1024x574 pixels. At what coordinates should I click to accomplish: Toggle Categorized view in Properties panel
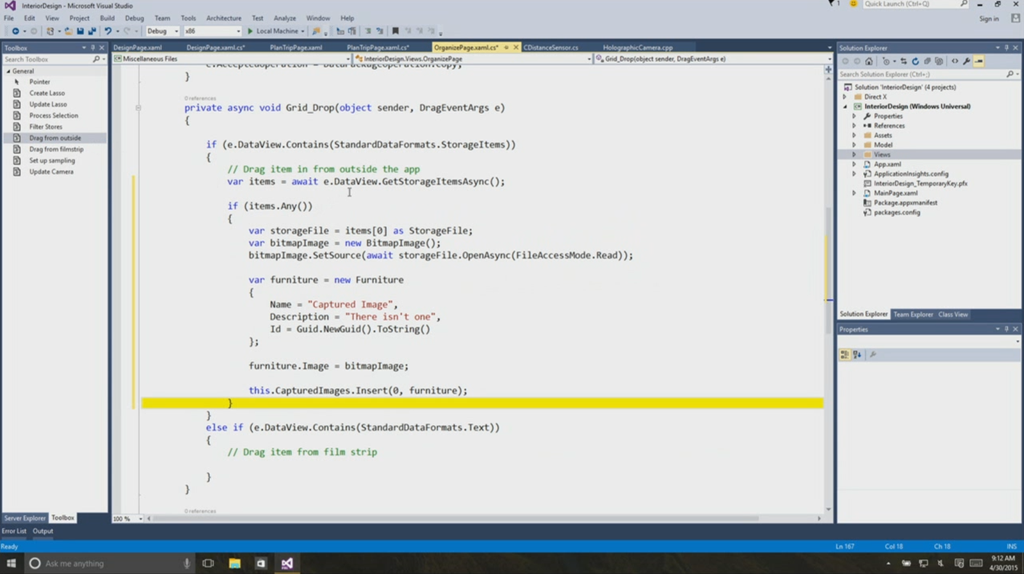click(845, 355)
